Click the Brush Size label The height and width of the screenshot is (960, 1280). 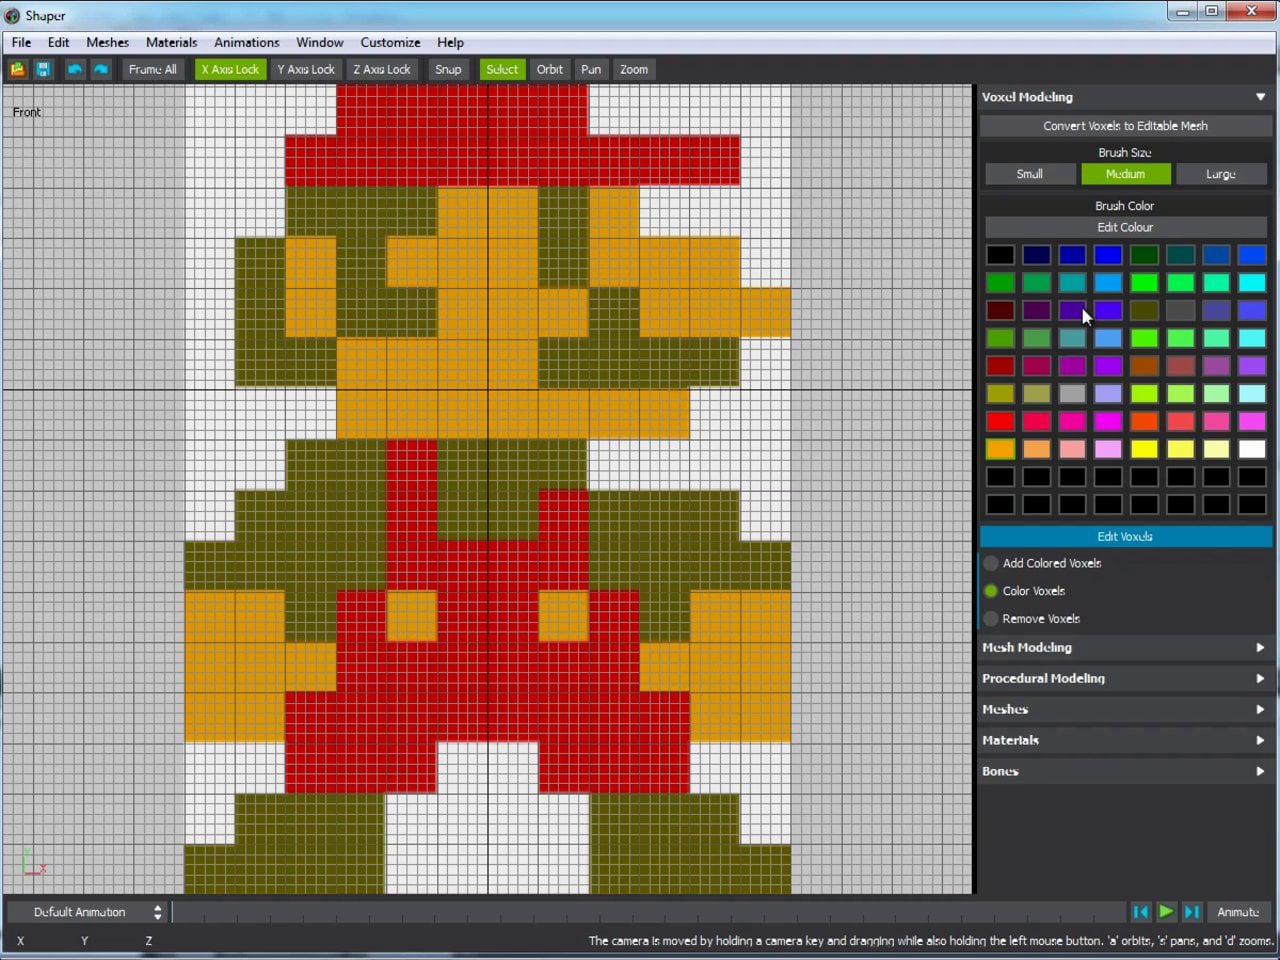coord(1125,153)
